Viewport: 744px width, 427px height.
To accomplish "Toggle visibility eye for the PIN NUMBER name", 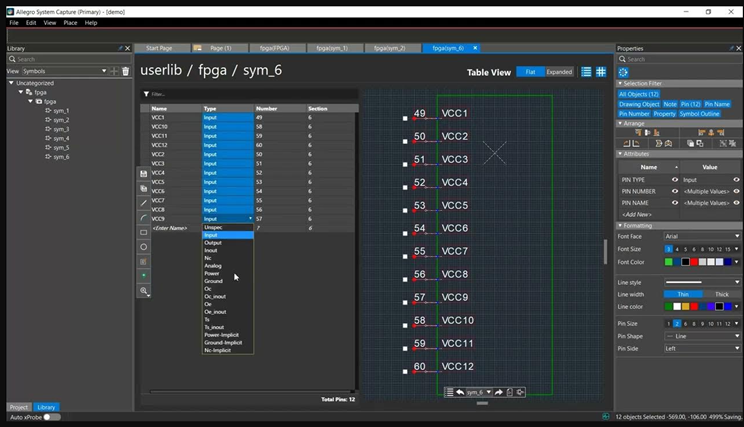I will tap(675, 191).
